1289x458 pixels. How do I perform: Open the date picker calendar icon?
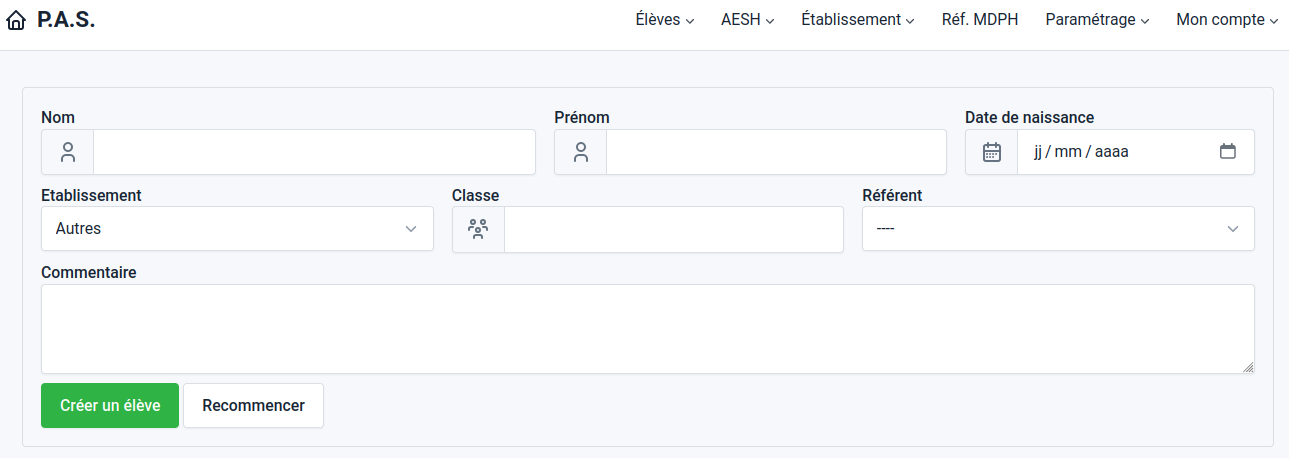(x=1228, y=152)
